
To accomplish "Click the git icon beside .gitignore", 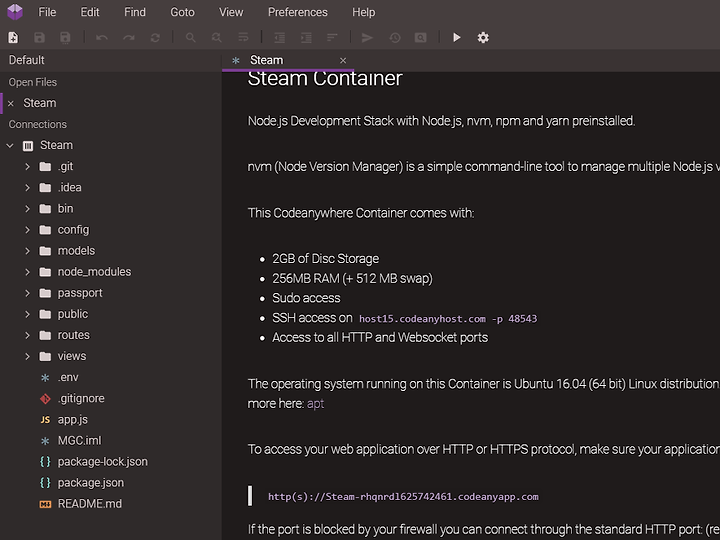I will click(45, 399).
